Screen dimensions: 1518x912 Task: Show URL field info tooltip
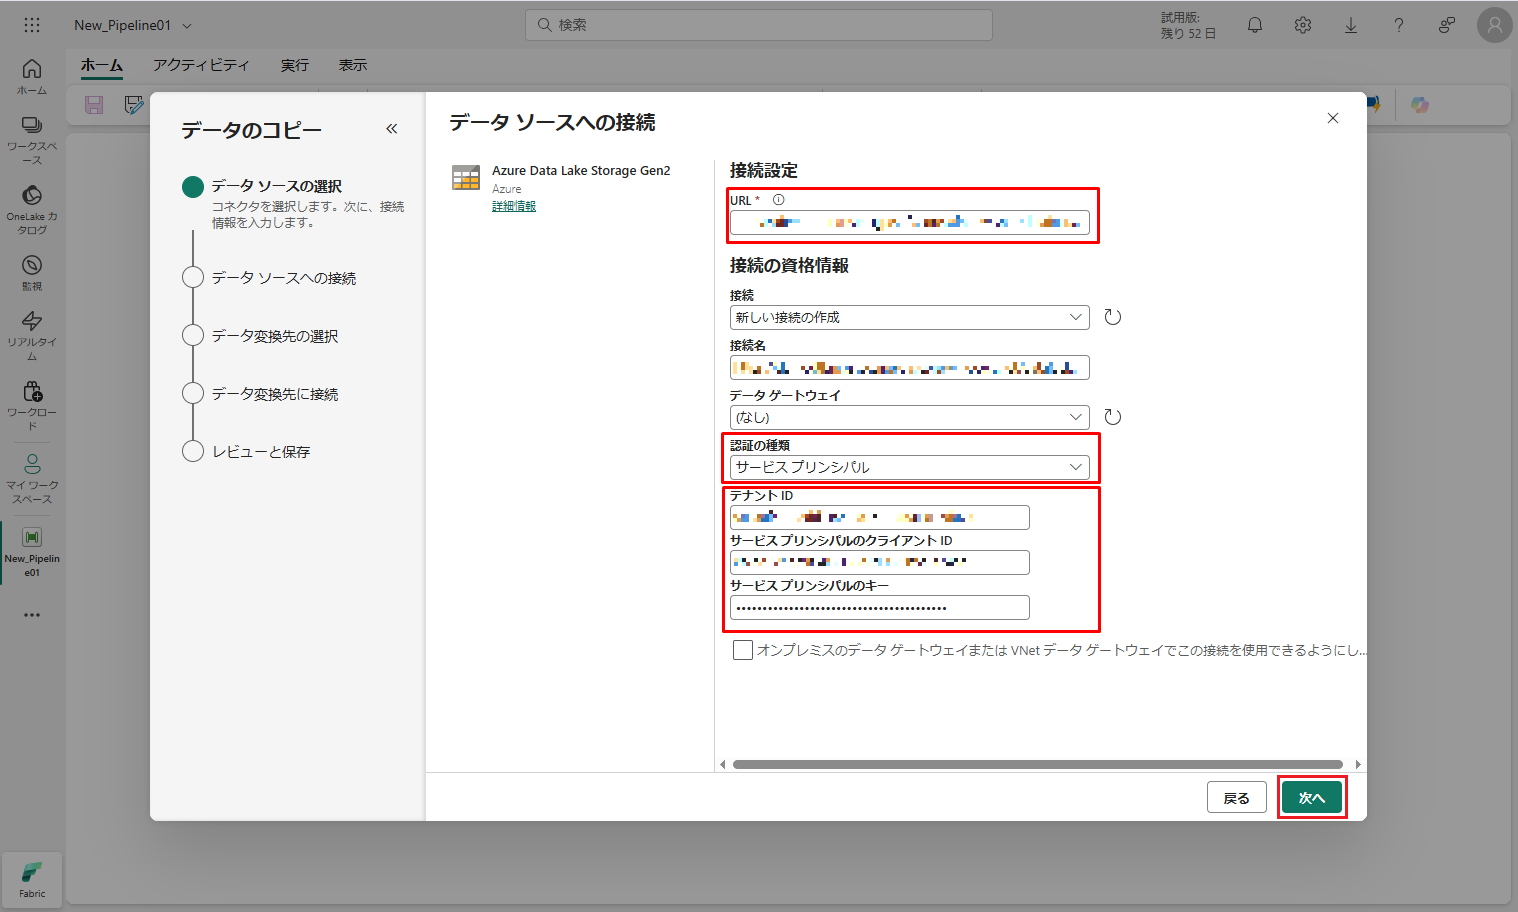tap(779, 200)
